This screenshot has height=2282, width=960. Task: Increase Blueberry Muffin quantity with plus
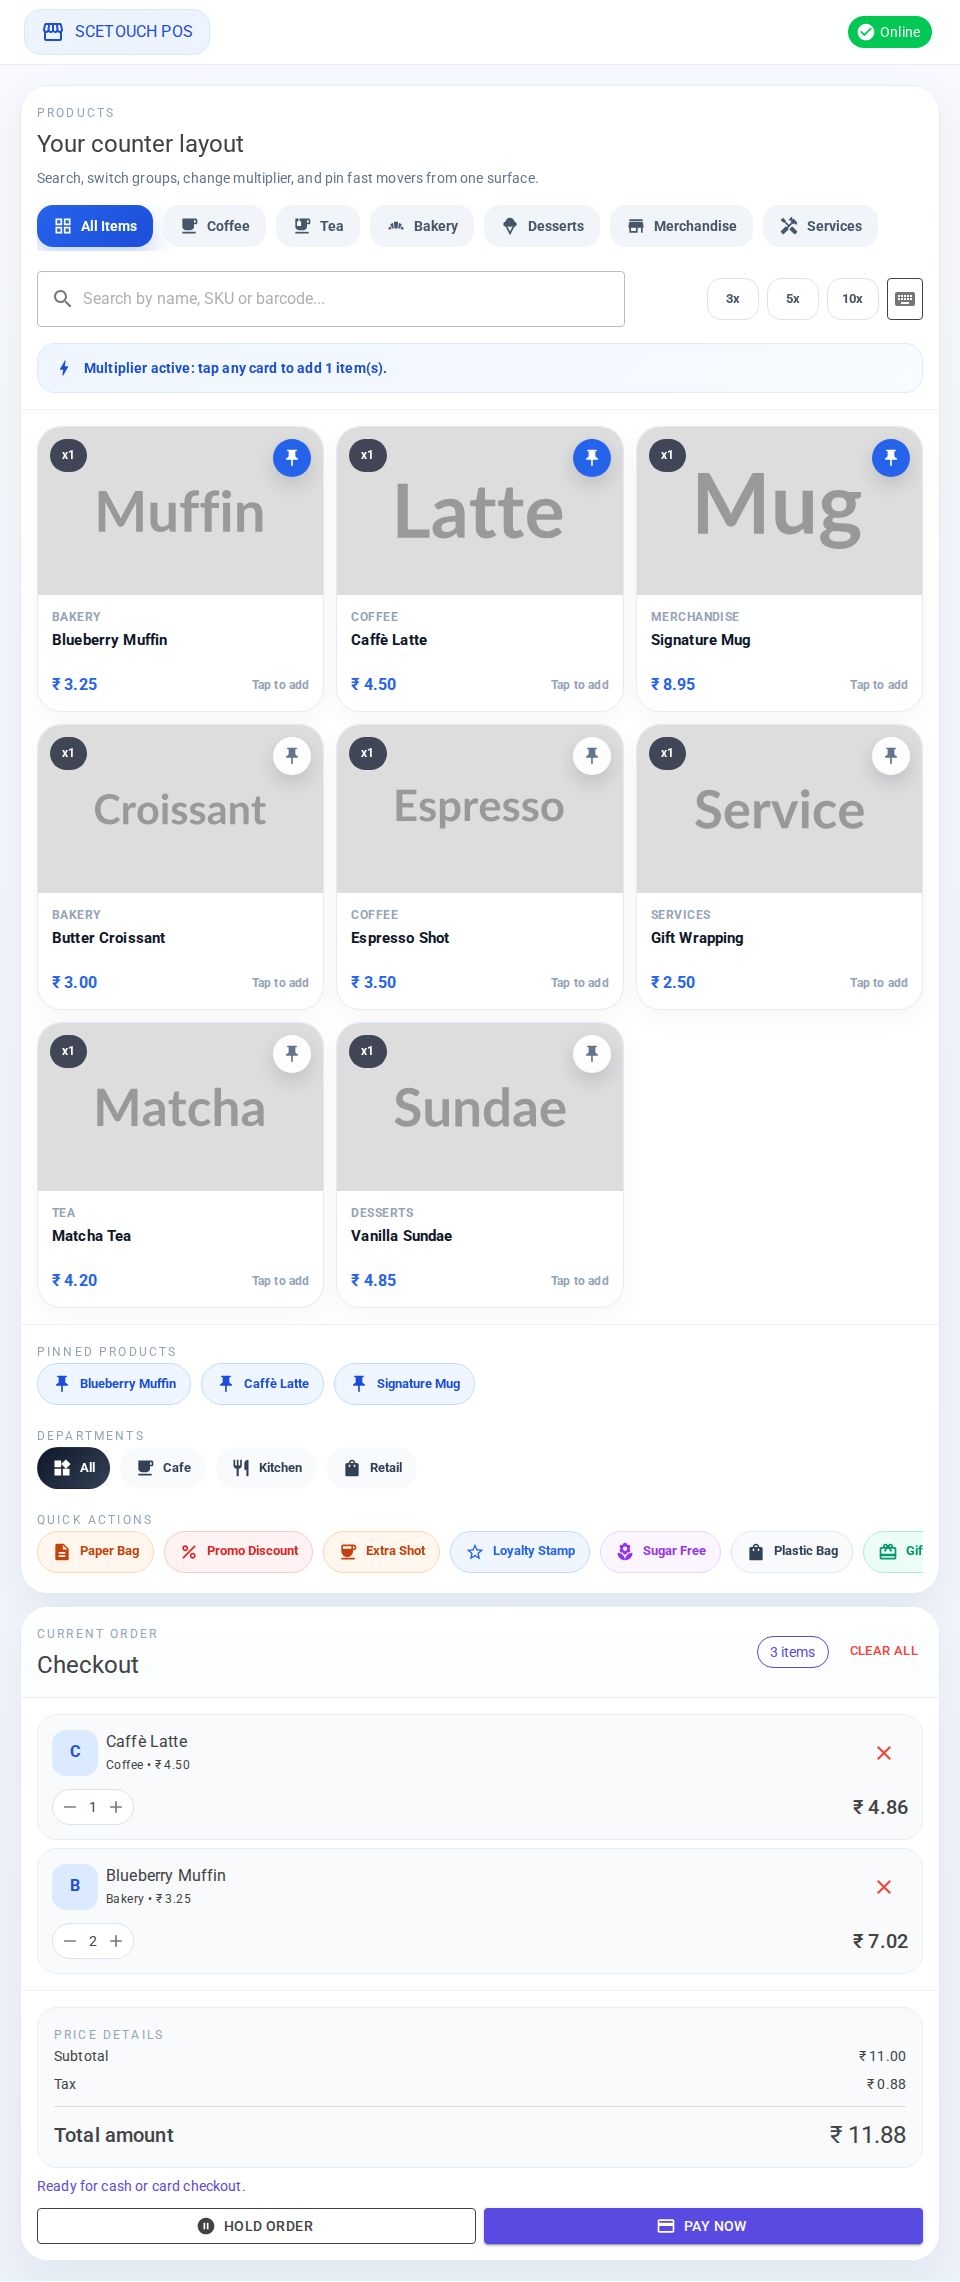116,1941
